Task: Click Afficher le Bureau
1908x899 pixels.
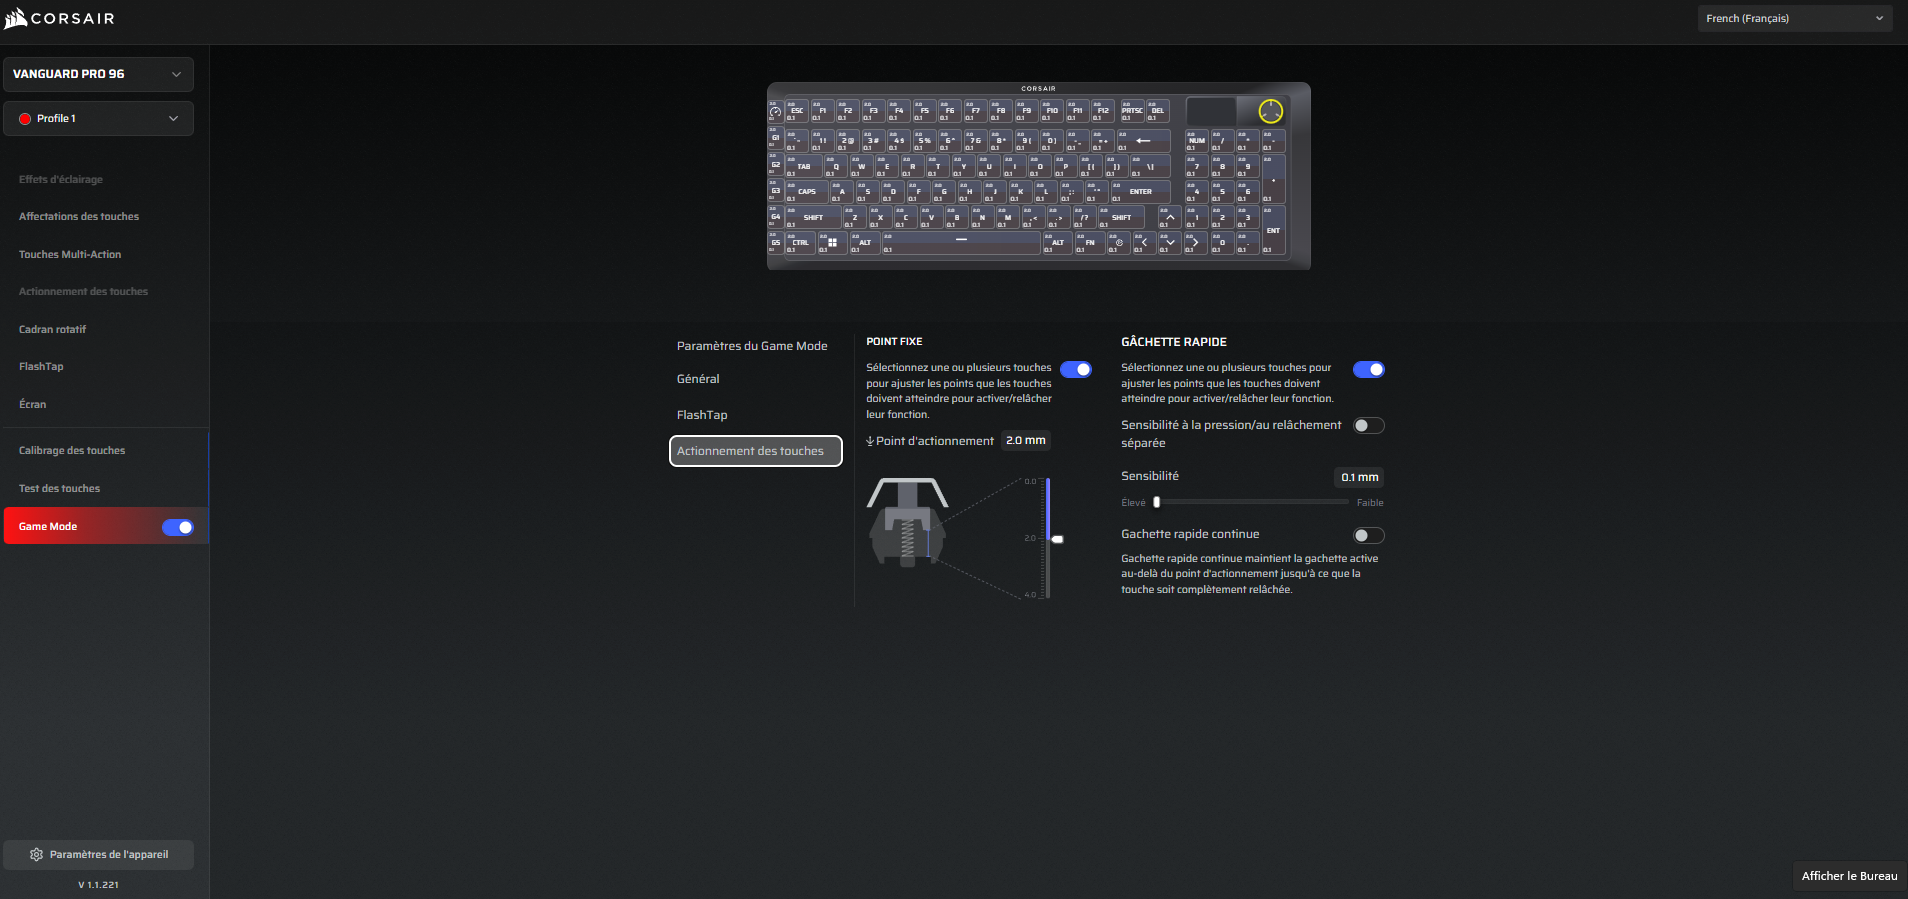Action: [1849, 876]
